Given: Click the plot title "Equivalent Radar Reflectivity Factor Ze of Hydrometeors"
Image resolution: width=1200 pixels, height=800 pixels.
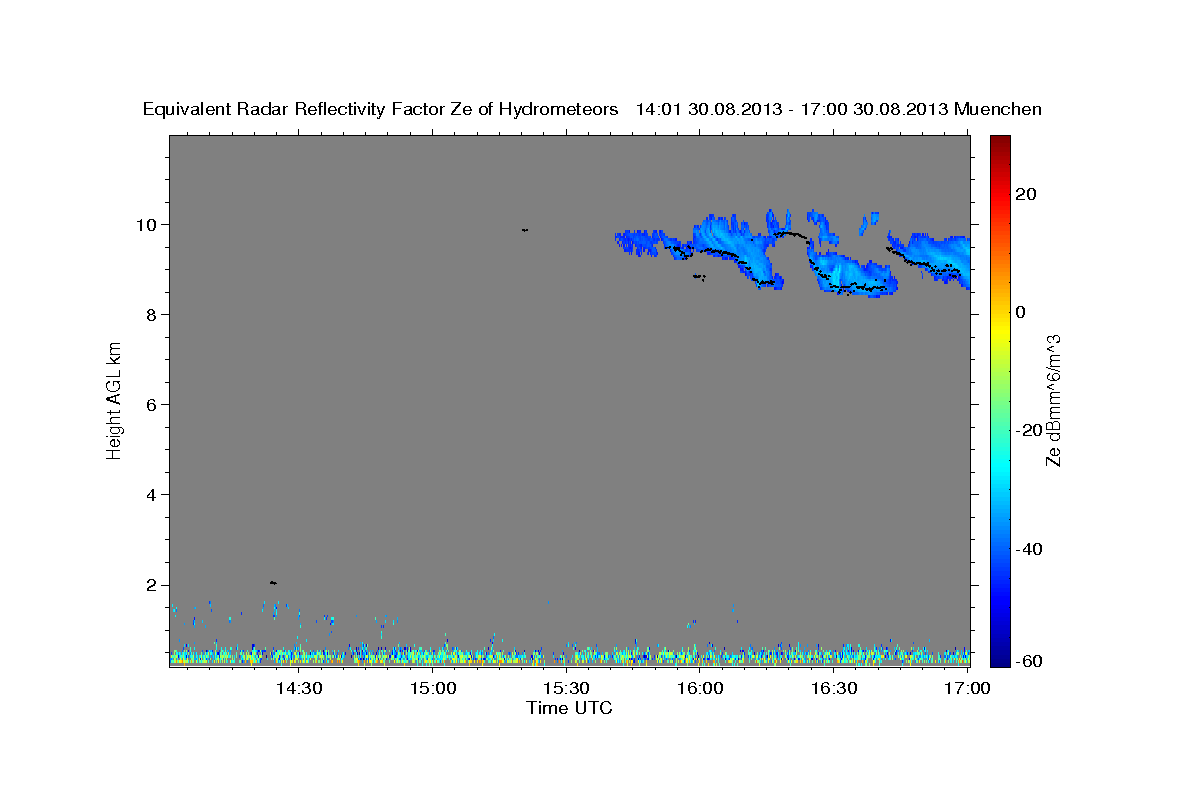Looking at the screenshot, I should point(381,110).
